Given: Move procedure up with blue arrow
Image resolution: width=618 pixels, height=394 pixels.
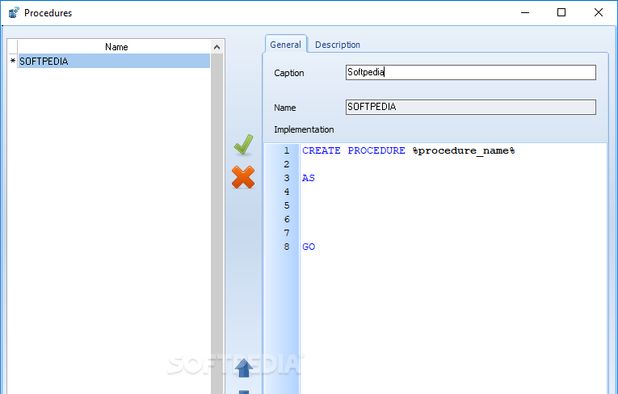Looking at the screenshot, I should [244, 368].
